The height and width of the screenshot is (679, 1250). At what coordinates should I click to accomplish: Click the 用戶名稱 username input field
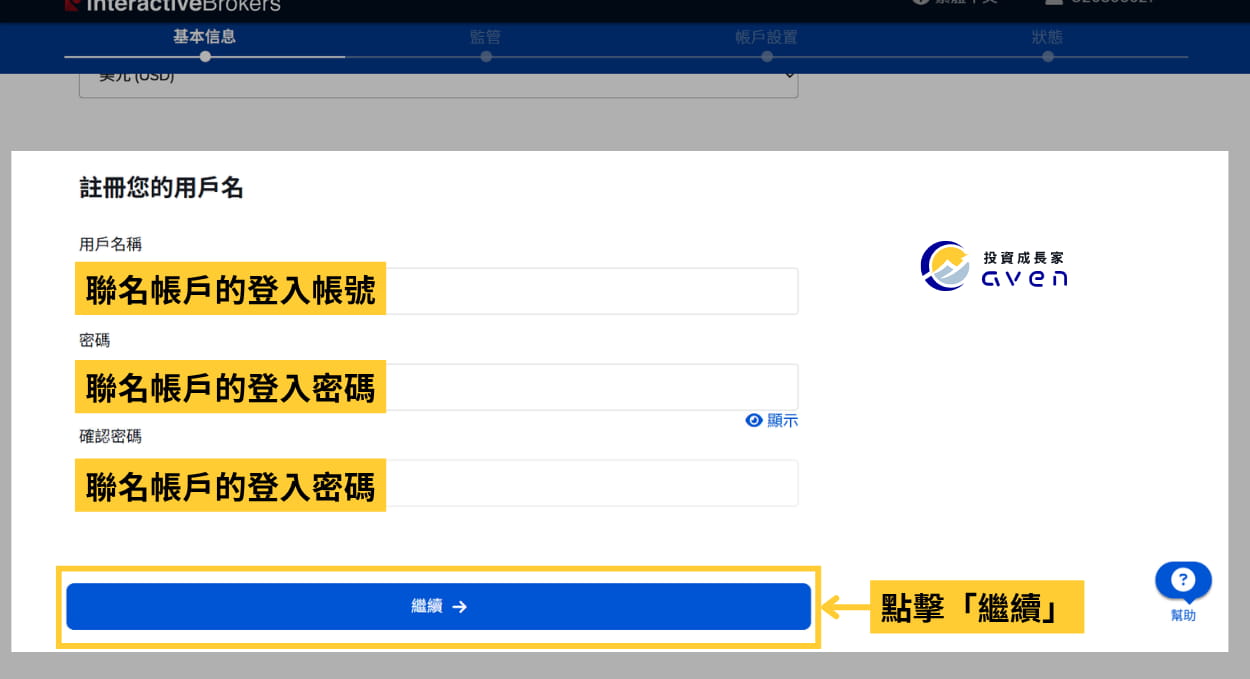click(x=439, y=291)
